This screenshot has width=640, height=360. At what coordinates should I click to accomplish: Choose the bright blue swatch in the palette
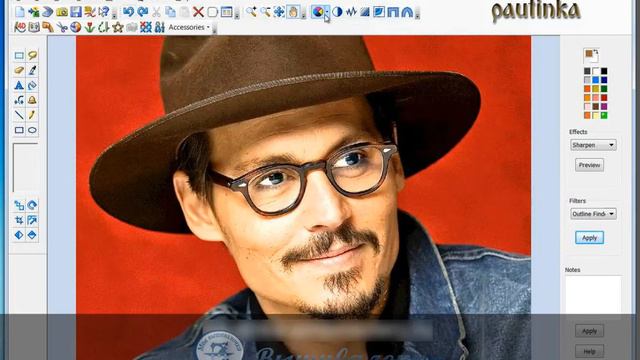tap(596, 80)
